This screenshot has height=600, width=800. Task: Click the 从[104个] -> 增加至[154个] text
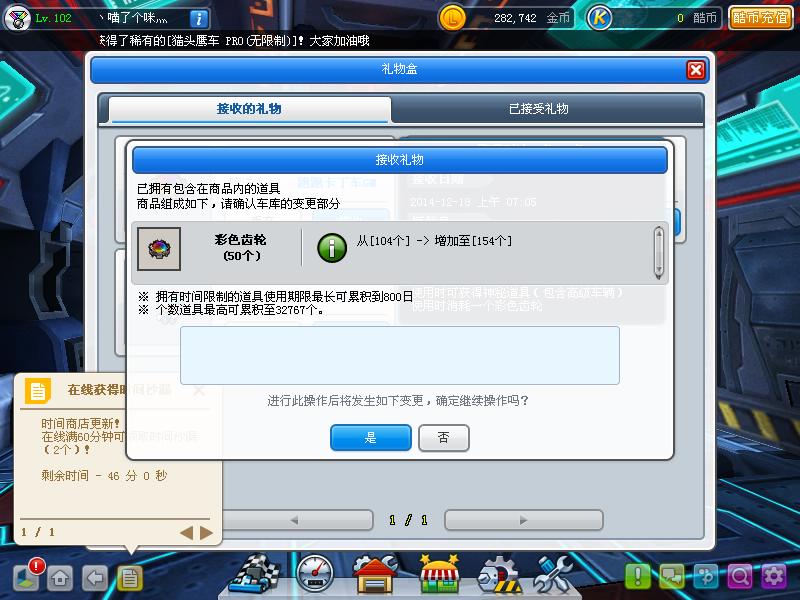434,241
